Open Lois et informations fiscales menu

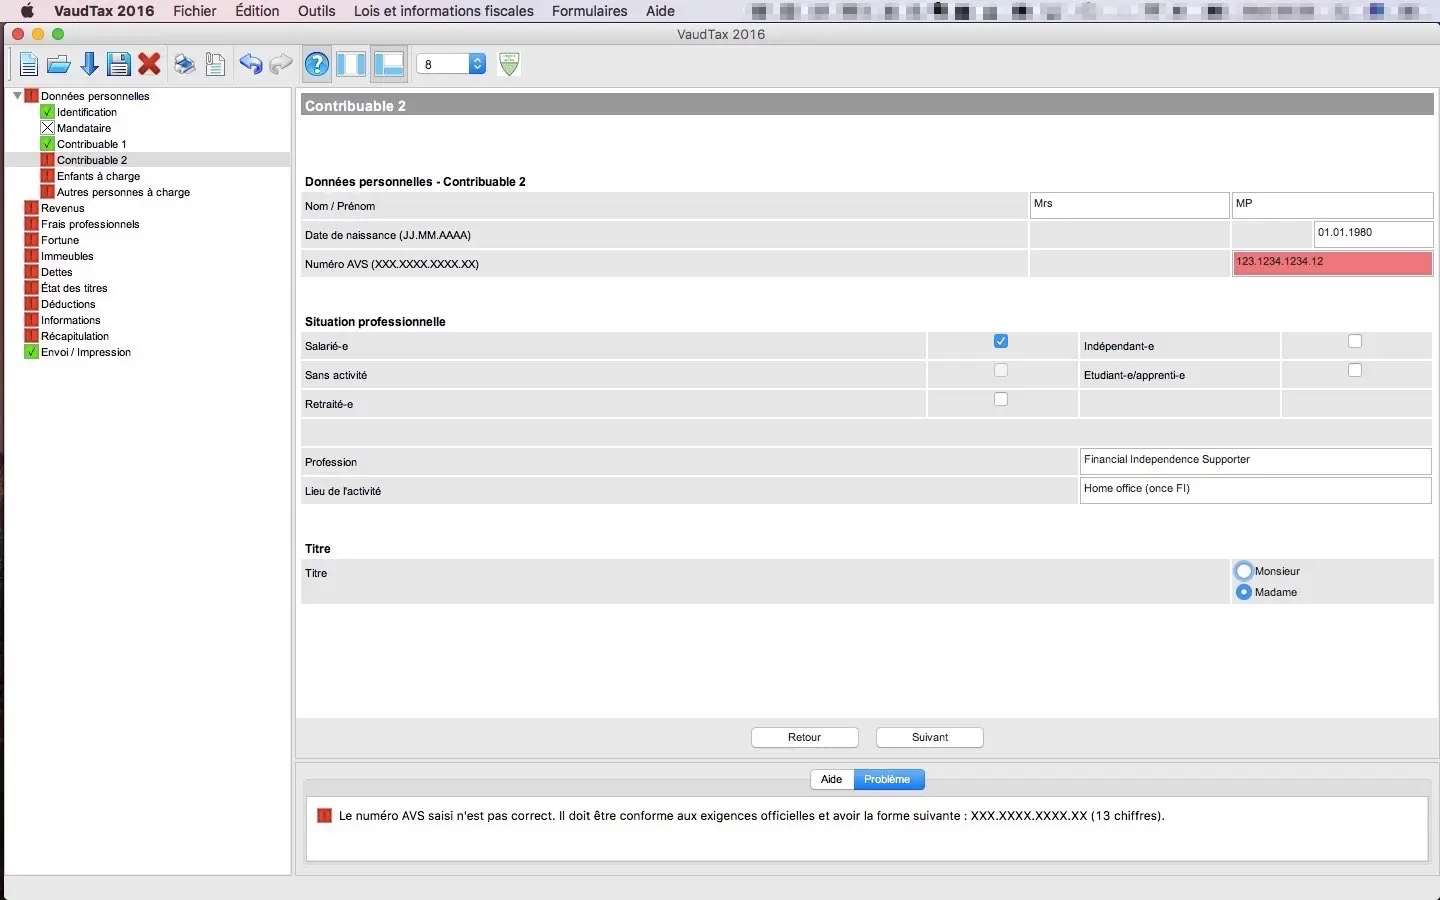pos(444,11)
